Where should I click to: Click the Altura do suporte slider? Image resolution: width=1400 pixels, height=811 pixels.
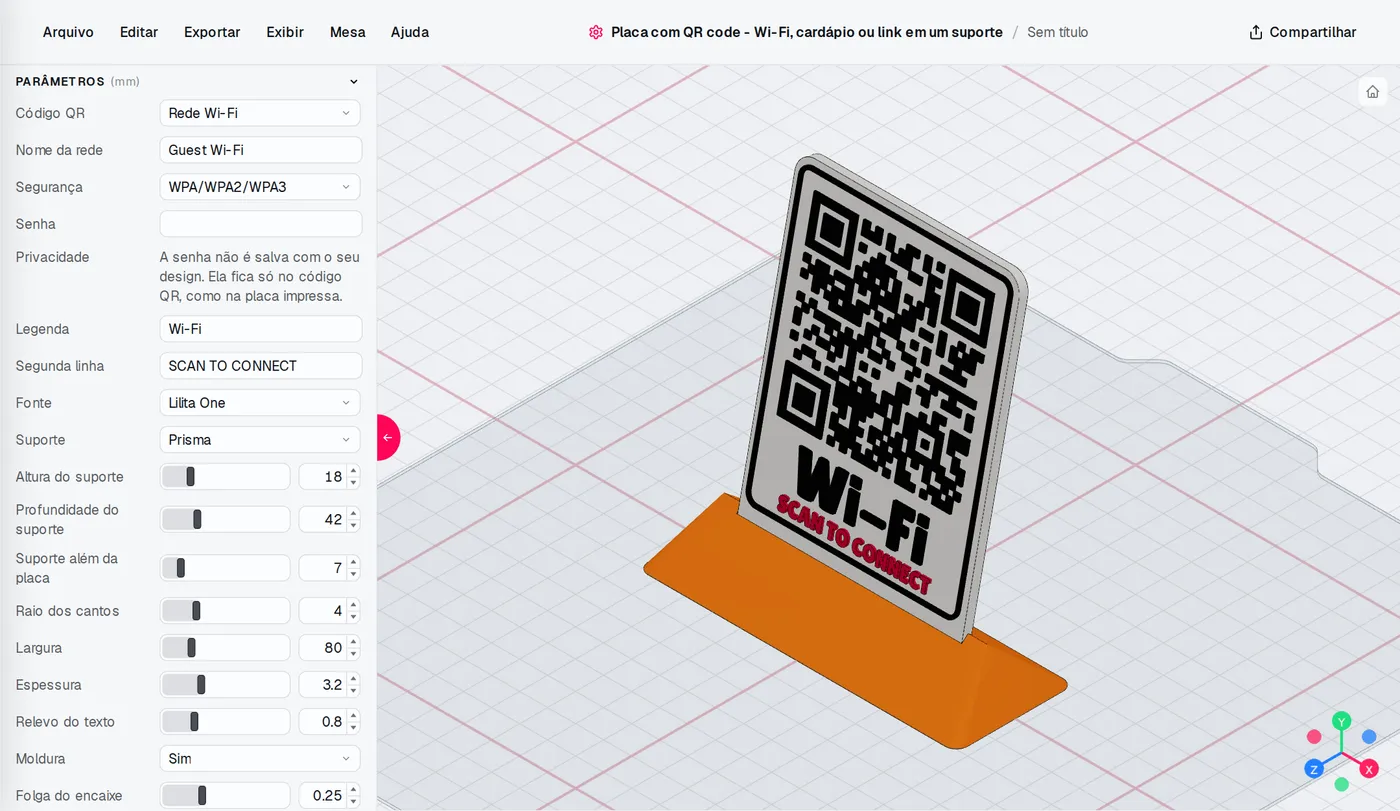[x=225, y=477]
